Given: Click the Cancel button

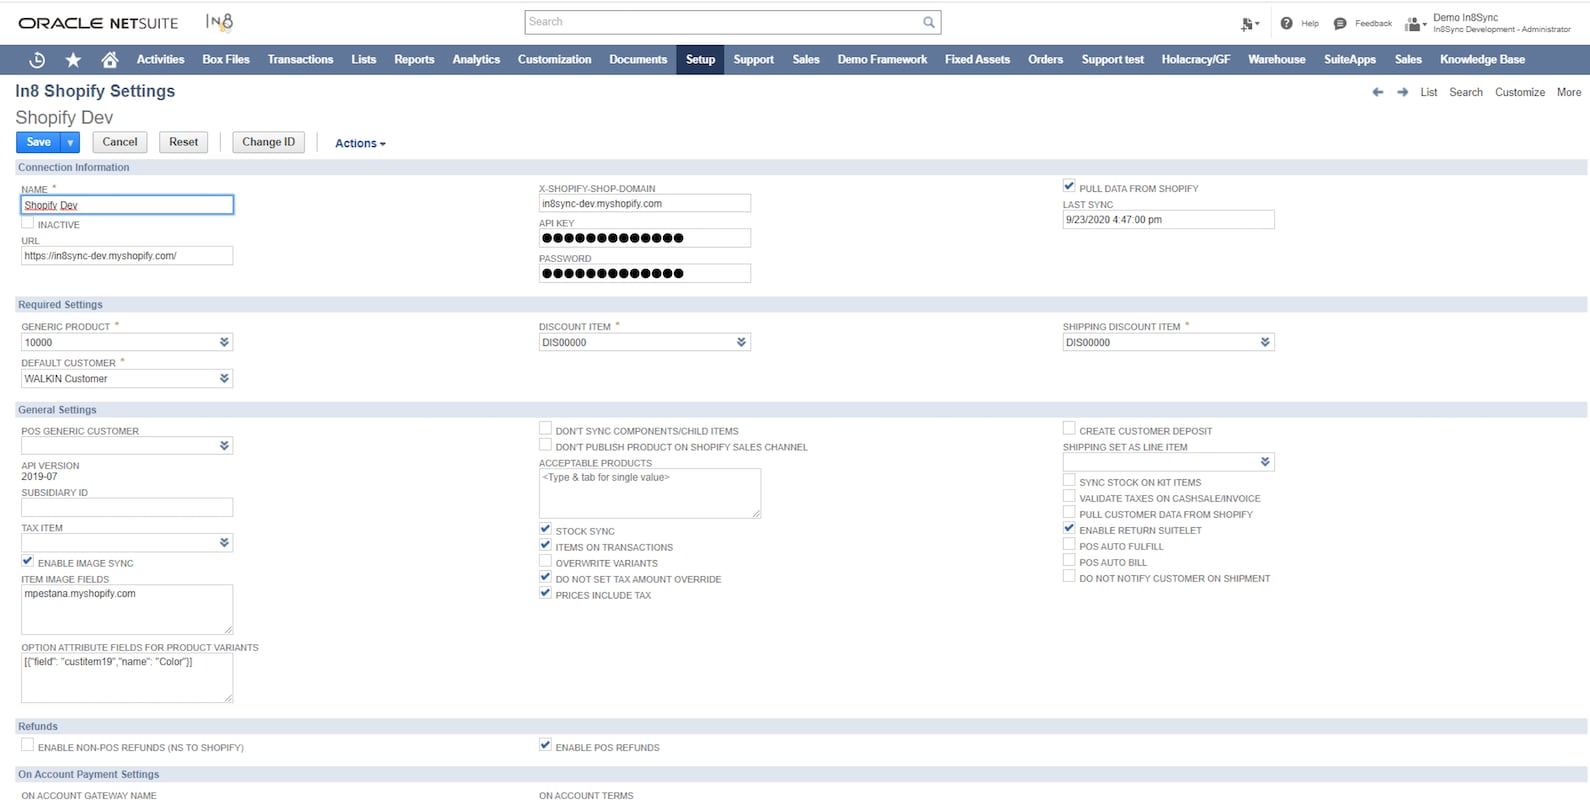Looking at the screenshot, I should click(120, 143).
